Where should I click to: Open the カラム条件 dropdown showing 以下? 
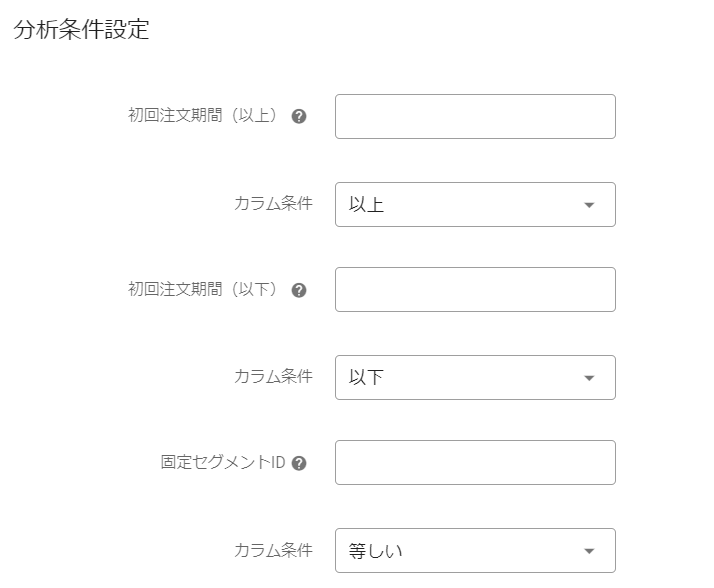(x=475, y=377)
